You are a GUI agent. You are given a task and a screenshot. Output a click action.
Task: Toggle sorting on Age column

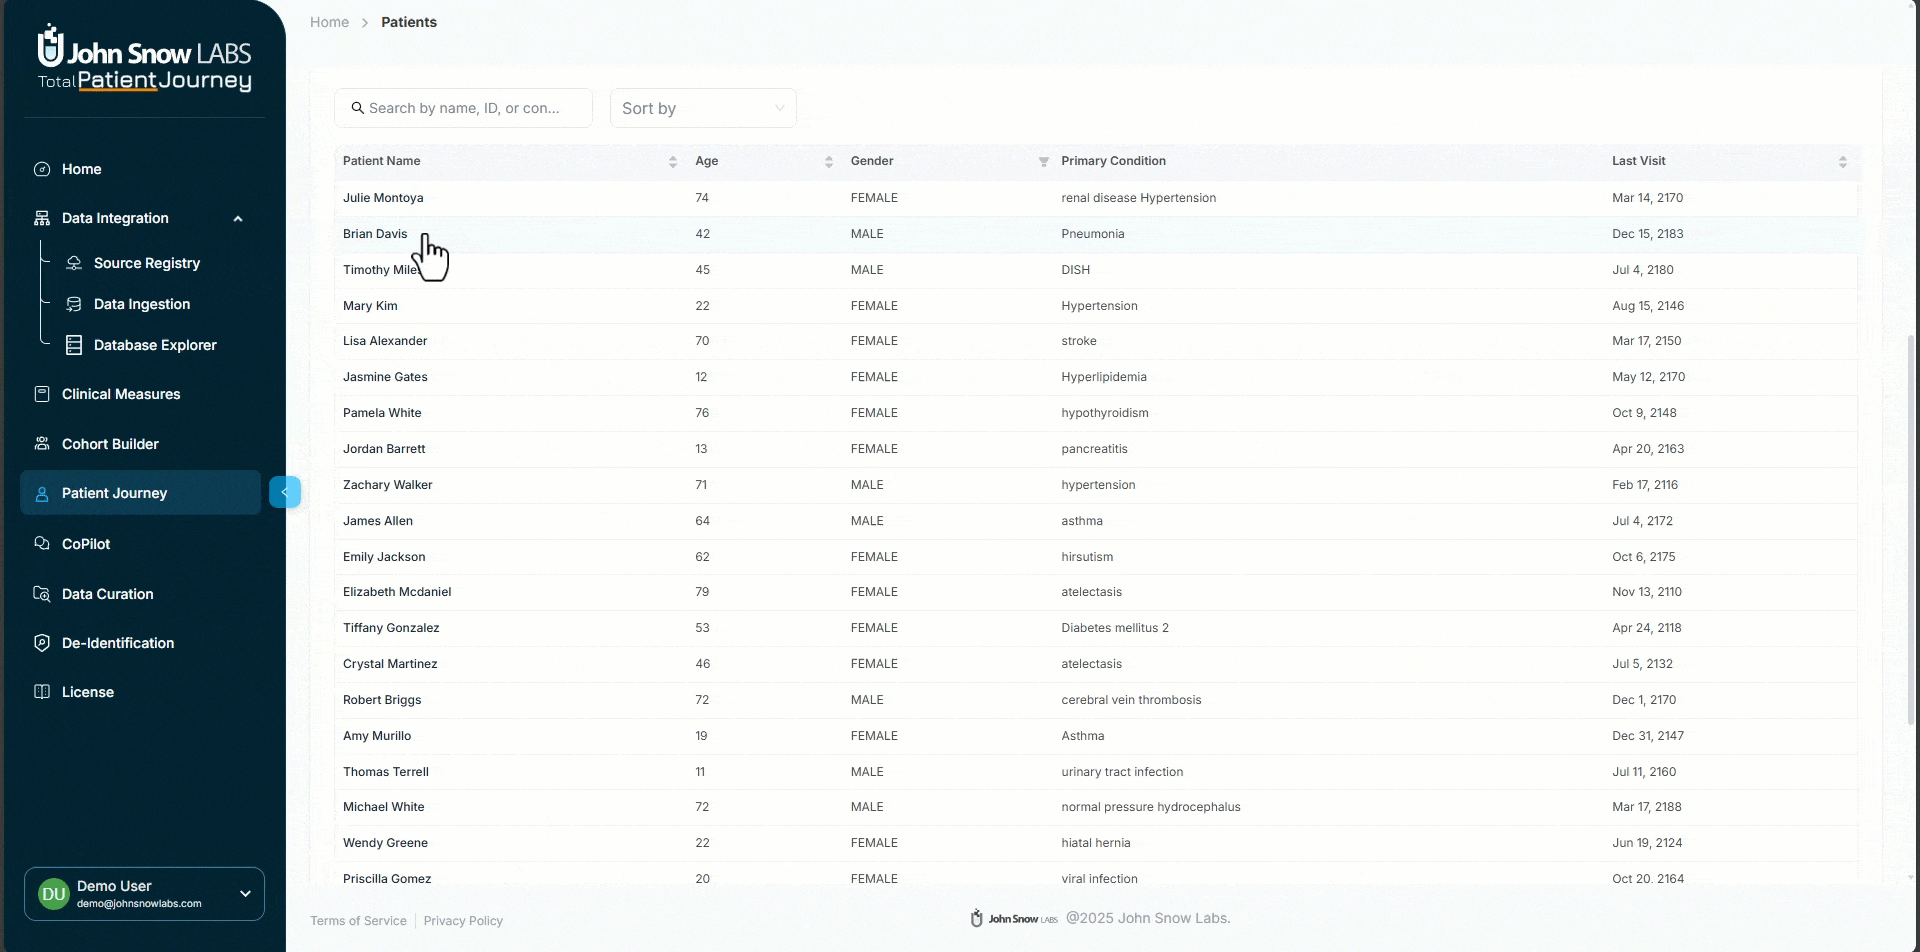coord(828,162)
